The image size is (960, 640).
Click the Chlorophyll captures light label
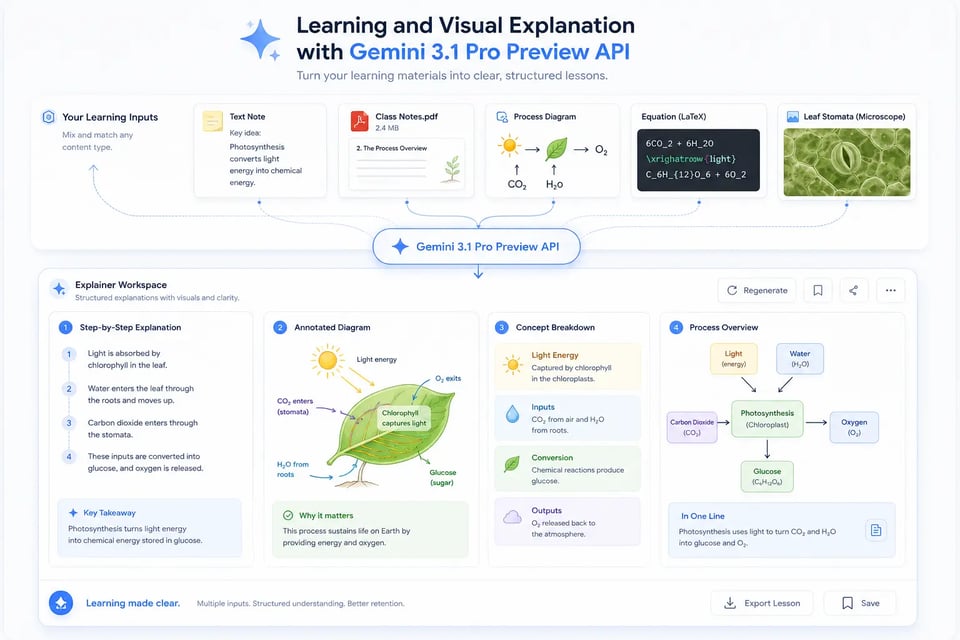coord(404,418)
